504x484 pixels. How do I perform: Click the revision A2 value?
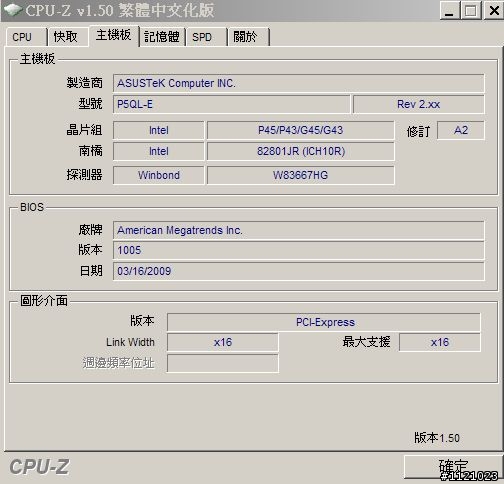[461, 130]
